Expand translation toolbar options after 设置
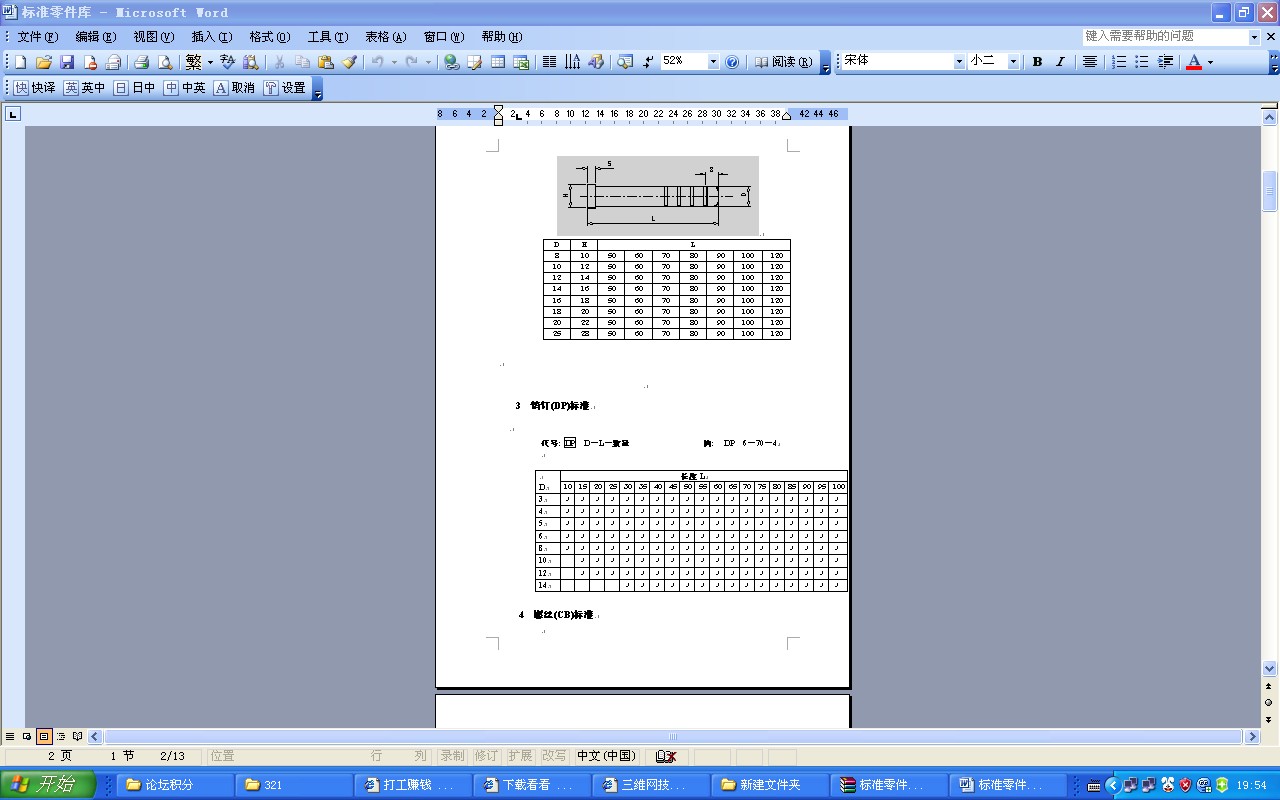Screen dimensions: 1280x800 317,88
